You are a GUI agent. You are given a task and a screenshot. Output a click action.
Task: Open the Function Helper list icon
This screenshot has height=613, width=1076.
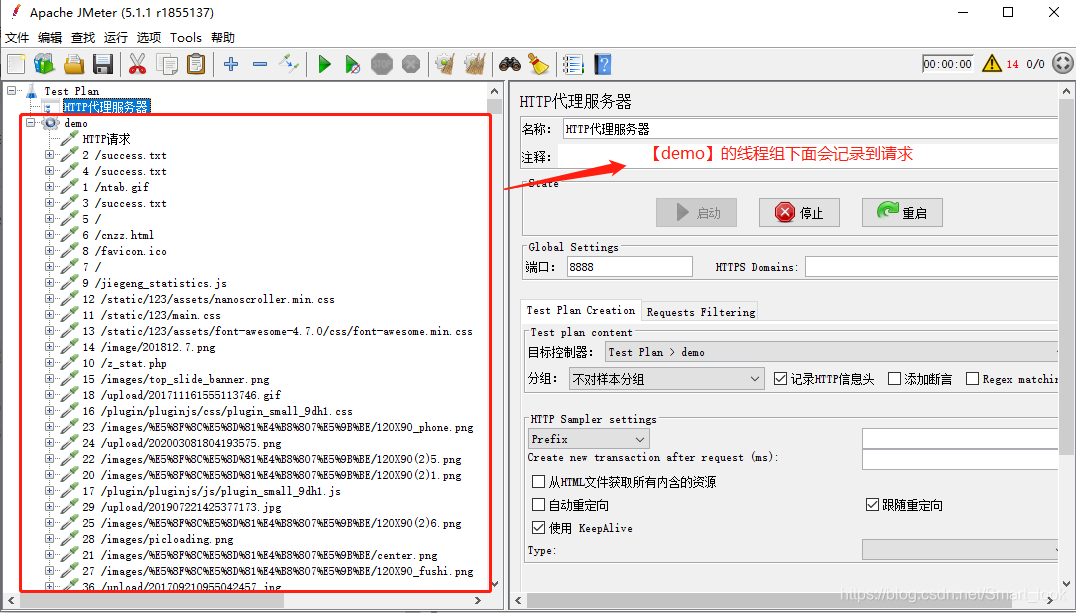(x=573, y=65)
